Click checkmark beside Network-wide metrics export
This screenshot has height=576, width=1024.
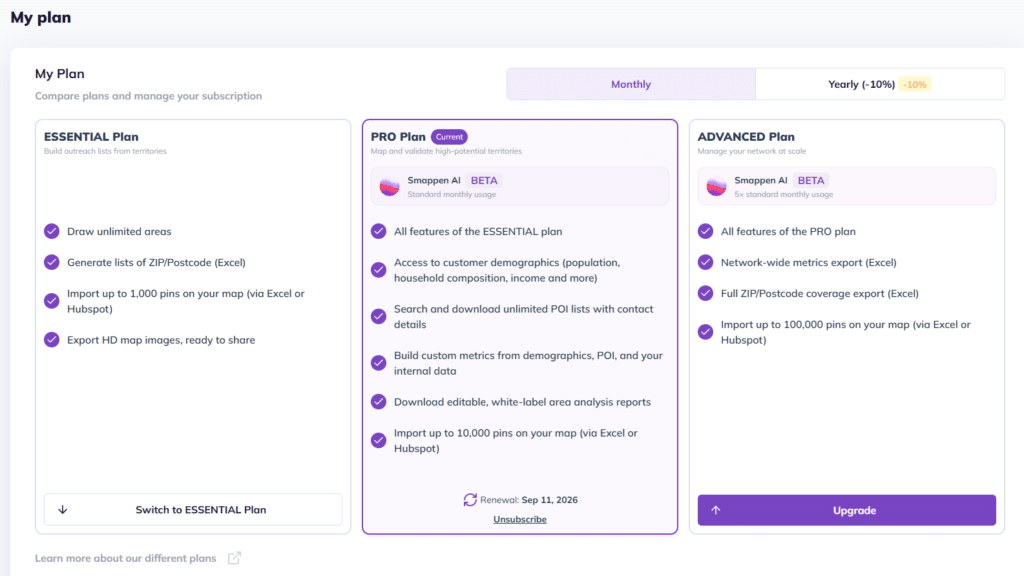point(705,262)
